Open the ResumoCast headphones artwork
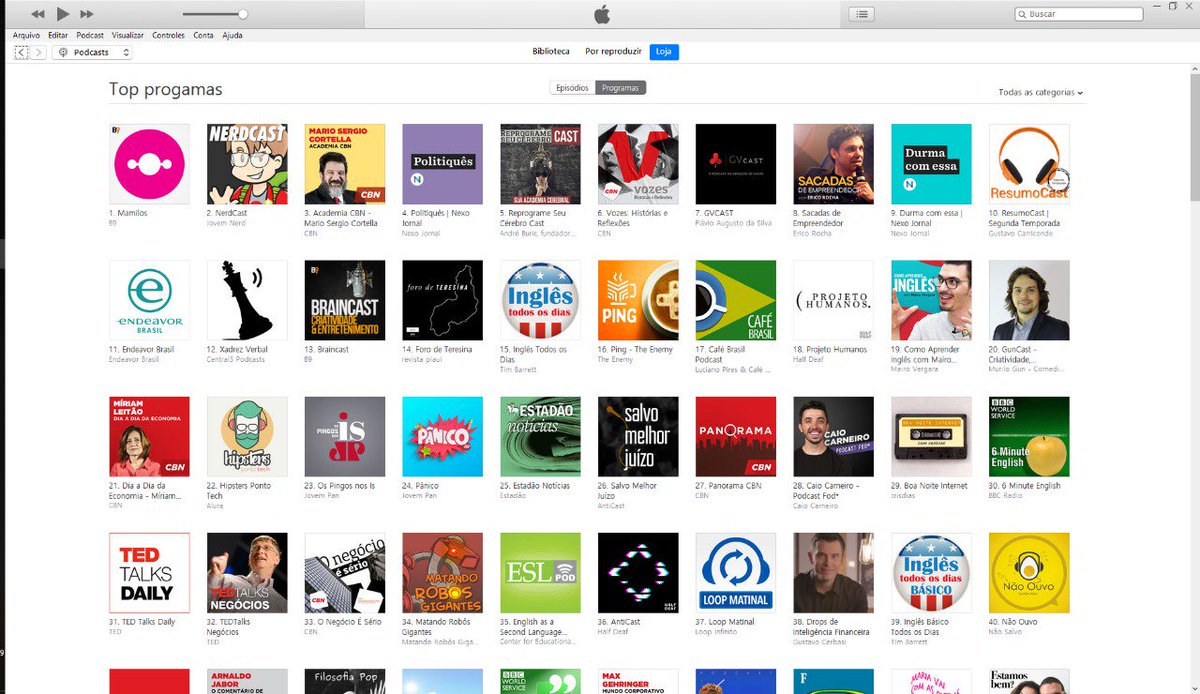This screenshot has width=1200, height=694. [x=1029, y=164]
